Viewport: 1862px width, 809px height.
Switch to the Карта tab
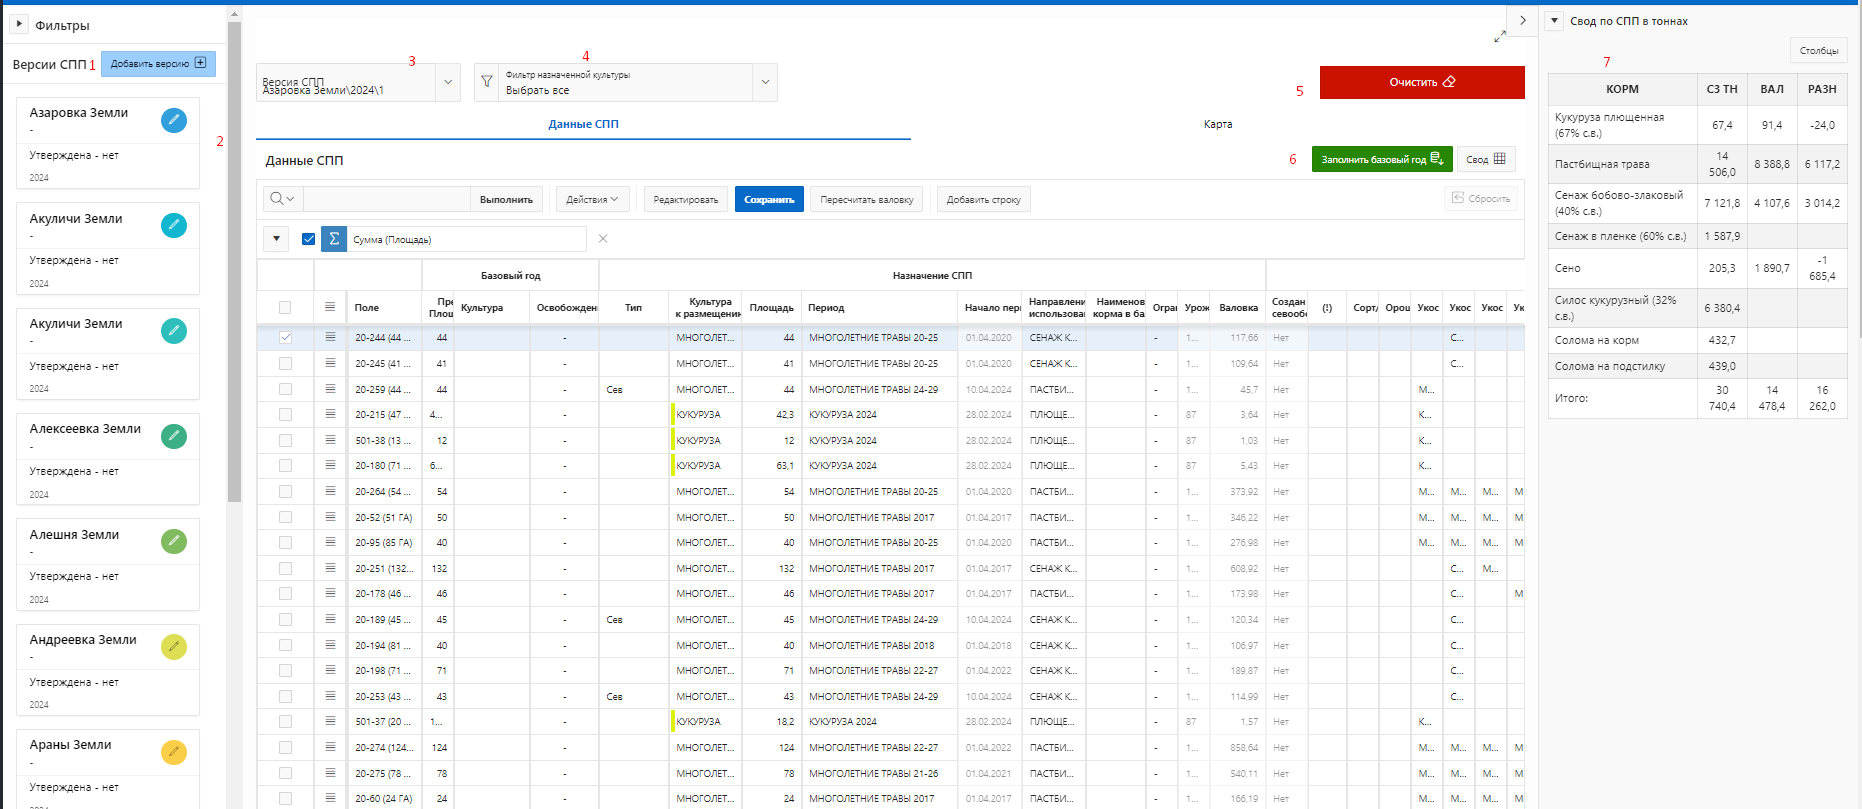(x=1217, y=124)
